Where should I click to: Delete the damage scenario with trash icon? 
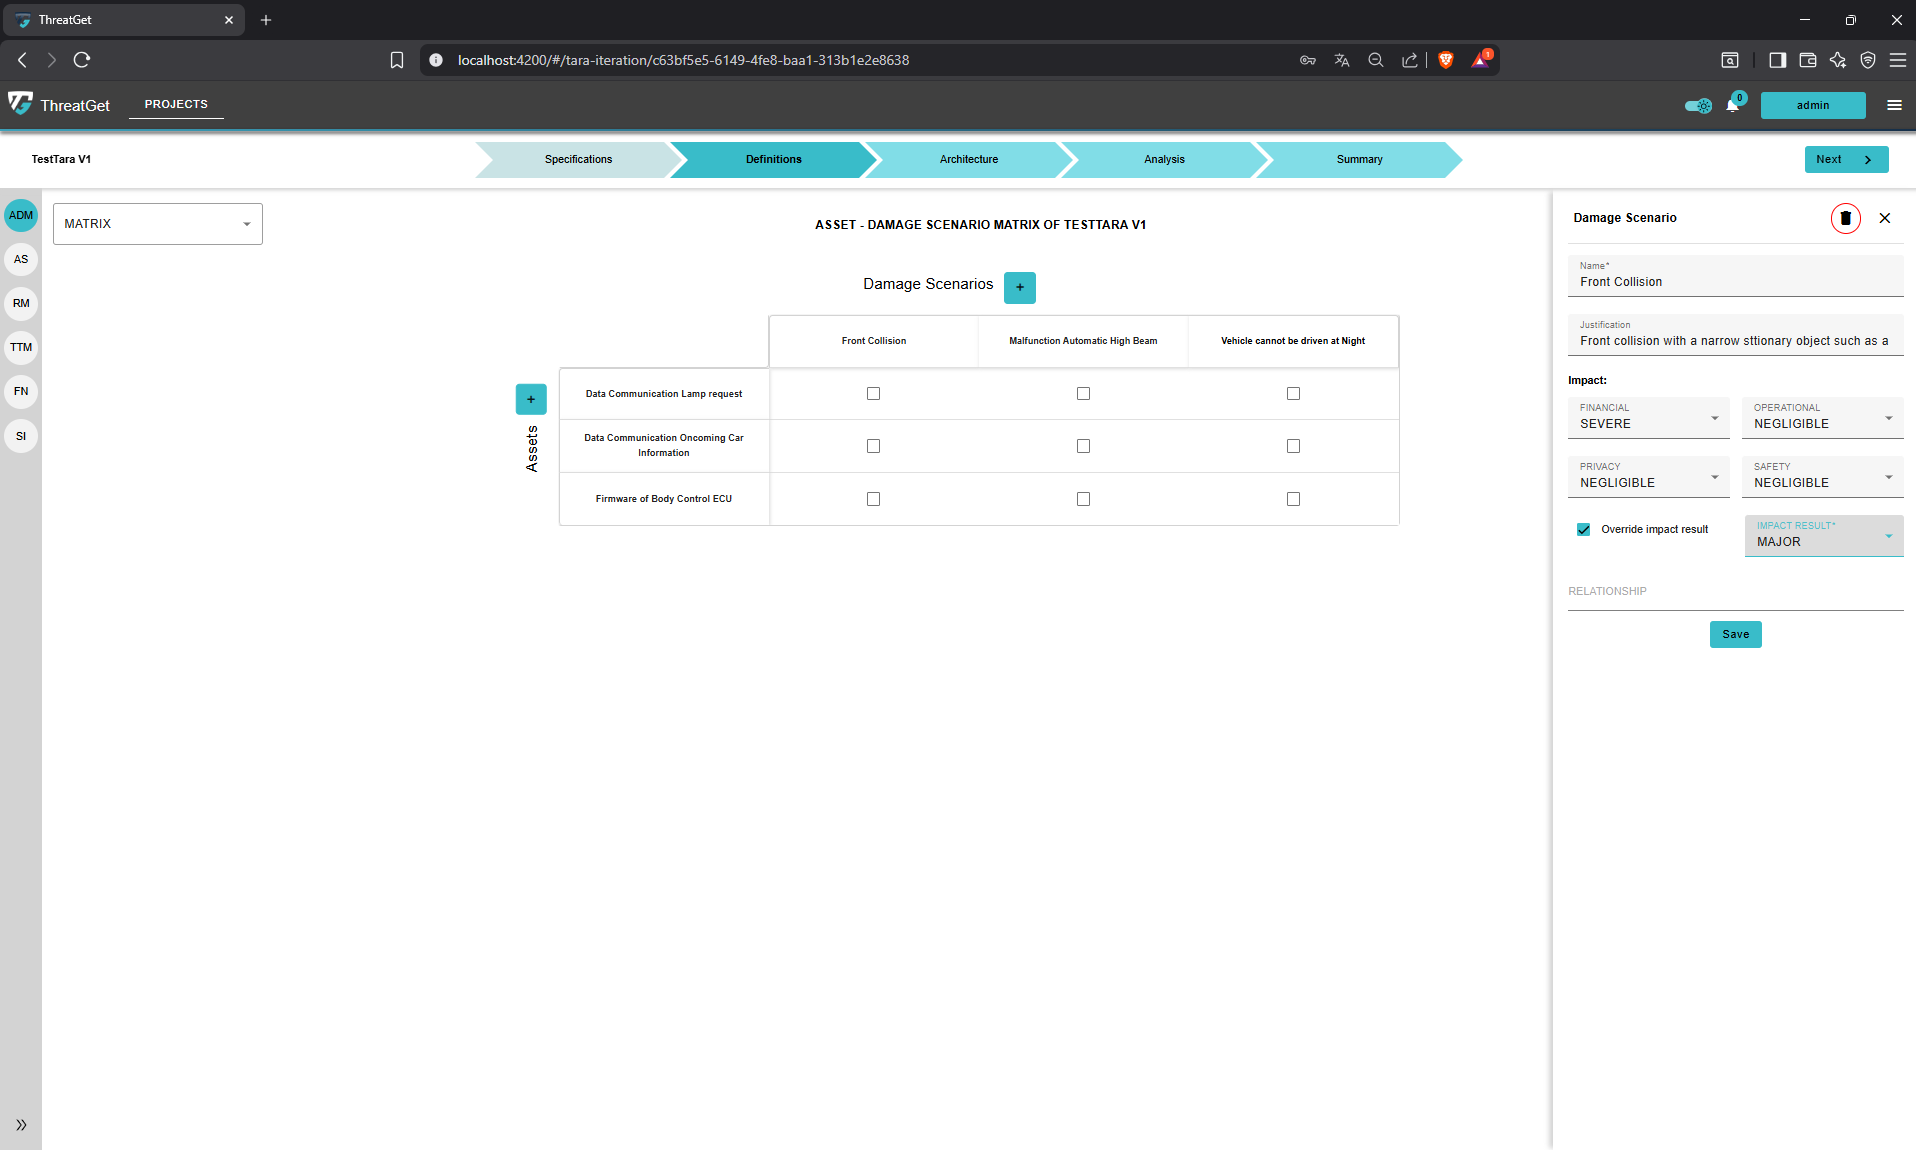(1845, 218)
